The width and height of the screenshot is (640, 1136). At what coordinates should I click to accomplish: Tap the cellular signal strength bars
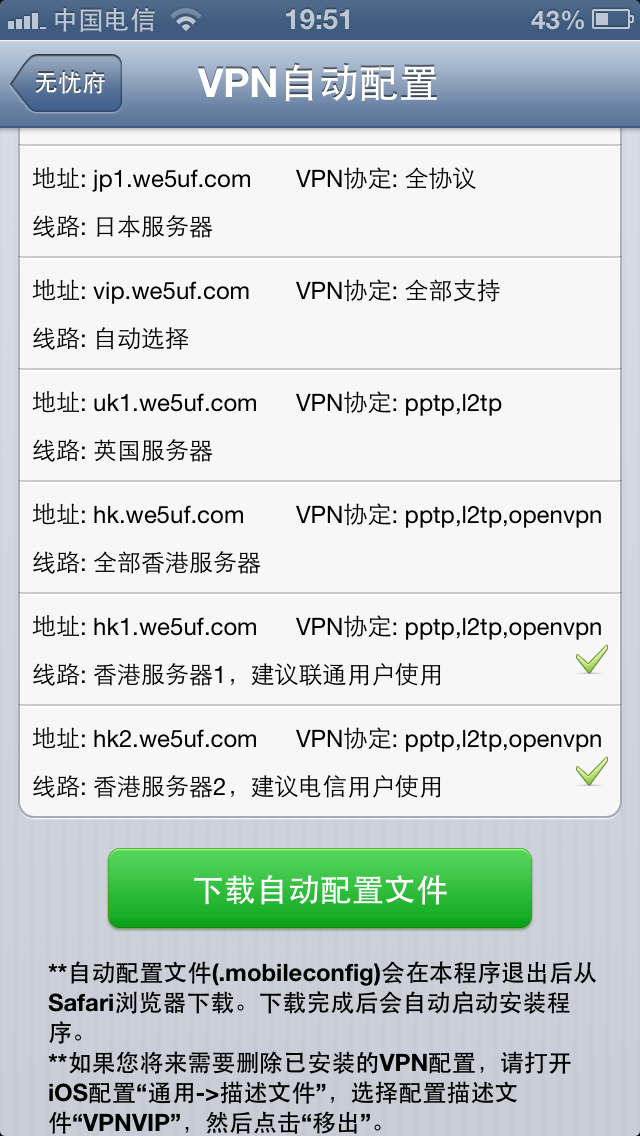[27, 22]
